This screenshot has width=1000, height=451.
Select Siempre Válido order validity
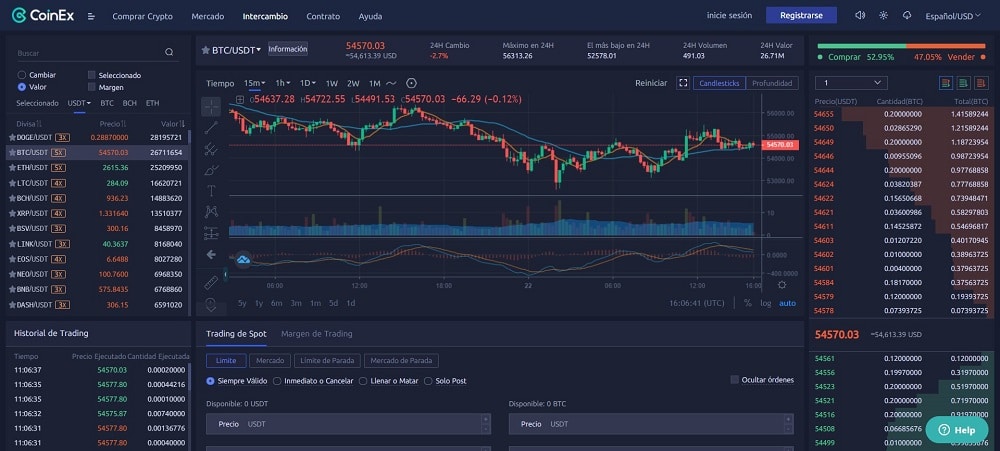coord(210,381)
